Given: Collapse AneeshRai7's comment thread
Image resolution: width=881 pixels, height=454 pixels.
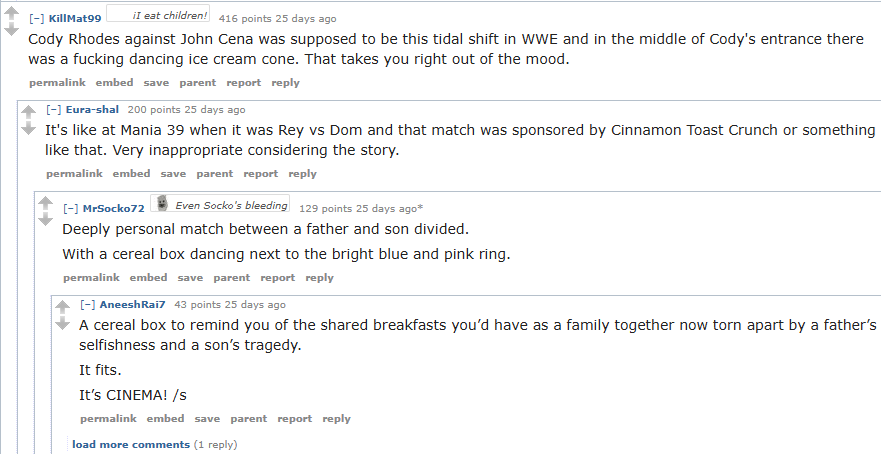Looking at the screenshot, I should coord(88,305).
